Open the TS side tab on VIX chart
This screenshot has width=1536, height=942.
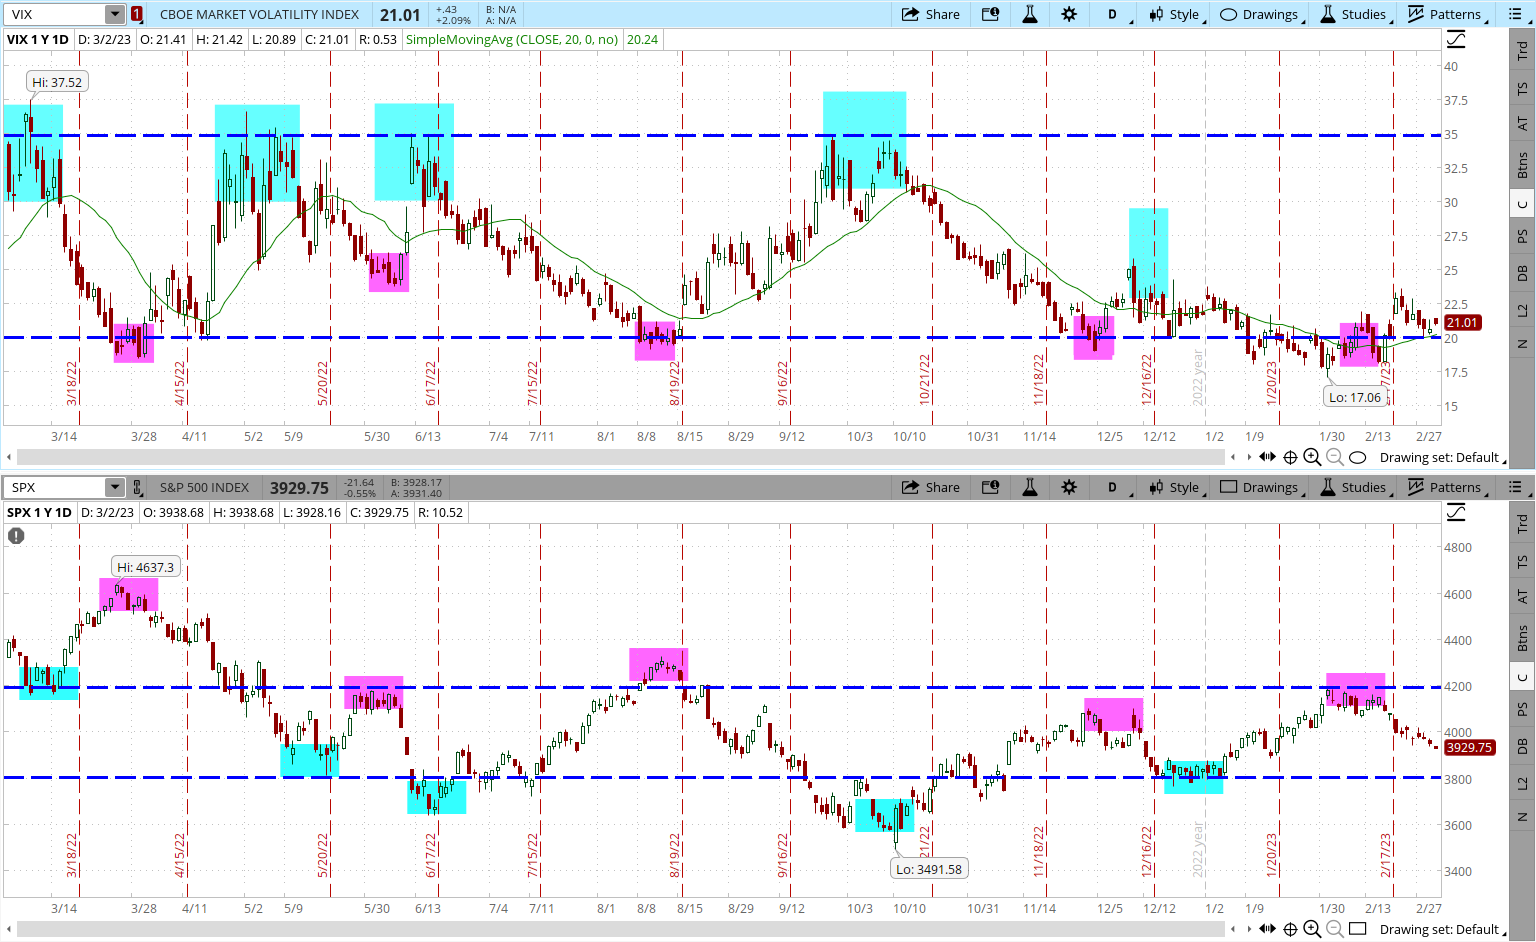(1522, 88)
